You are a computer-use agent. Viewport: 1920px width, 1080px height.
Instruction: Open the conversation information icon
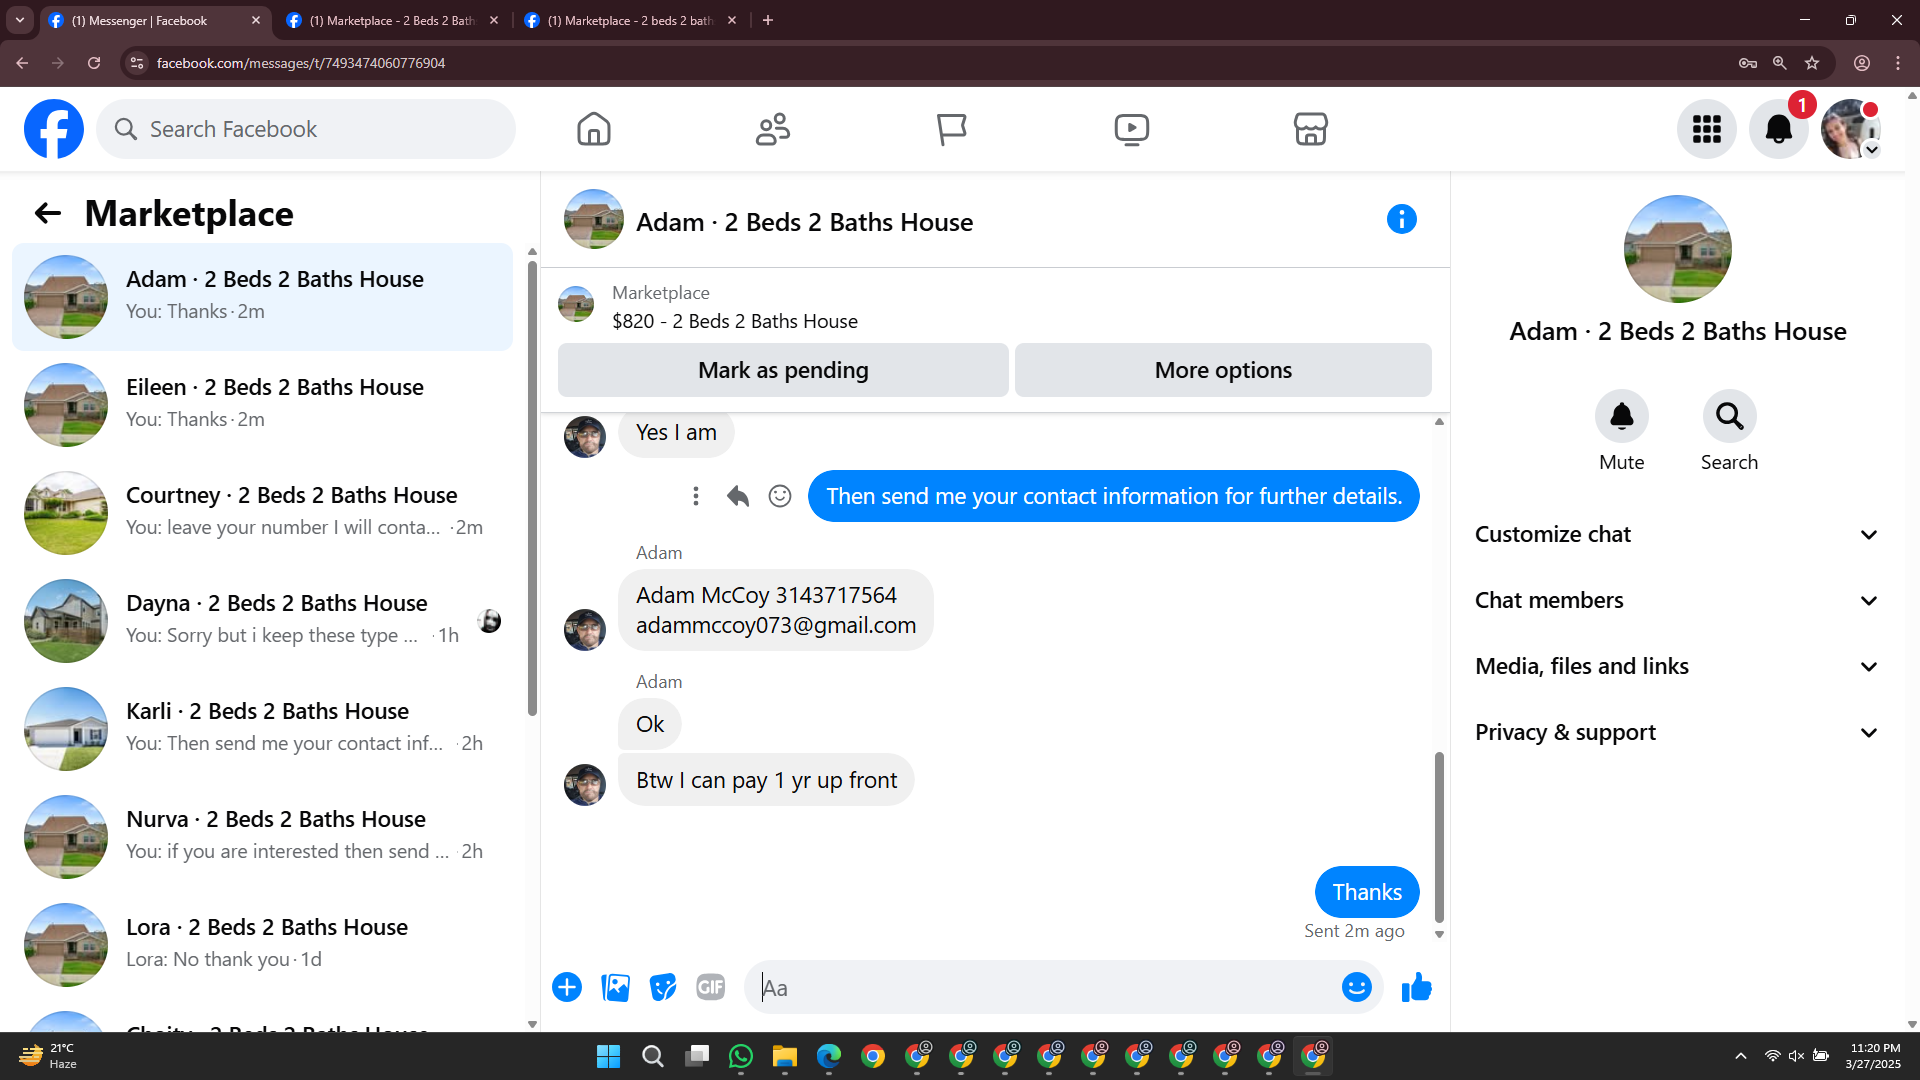(1402, 219)
